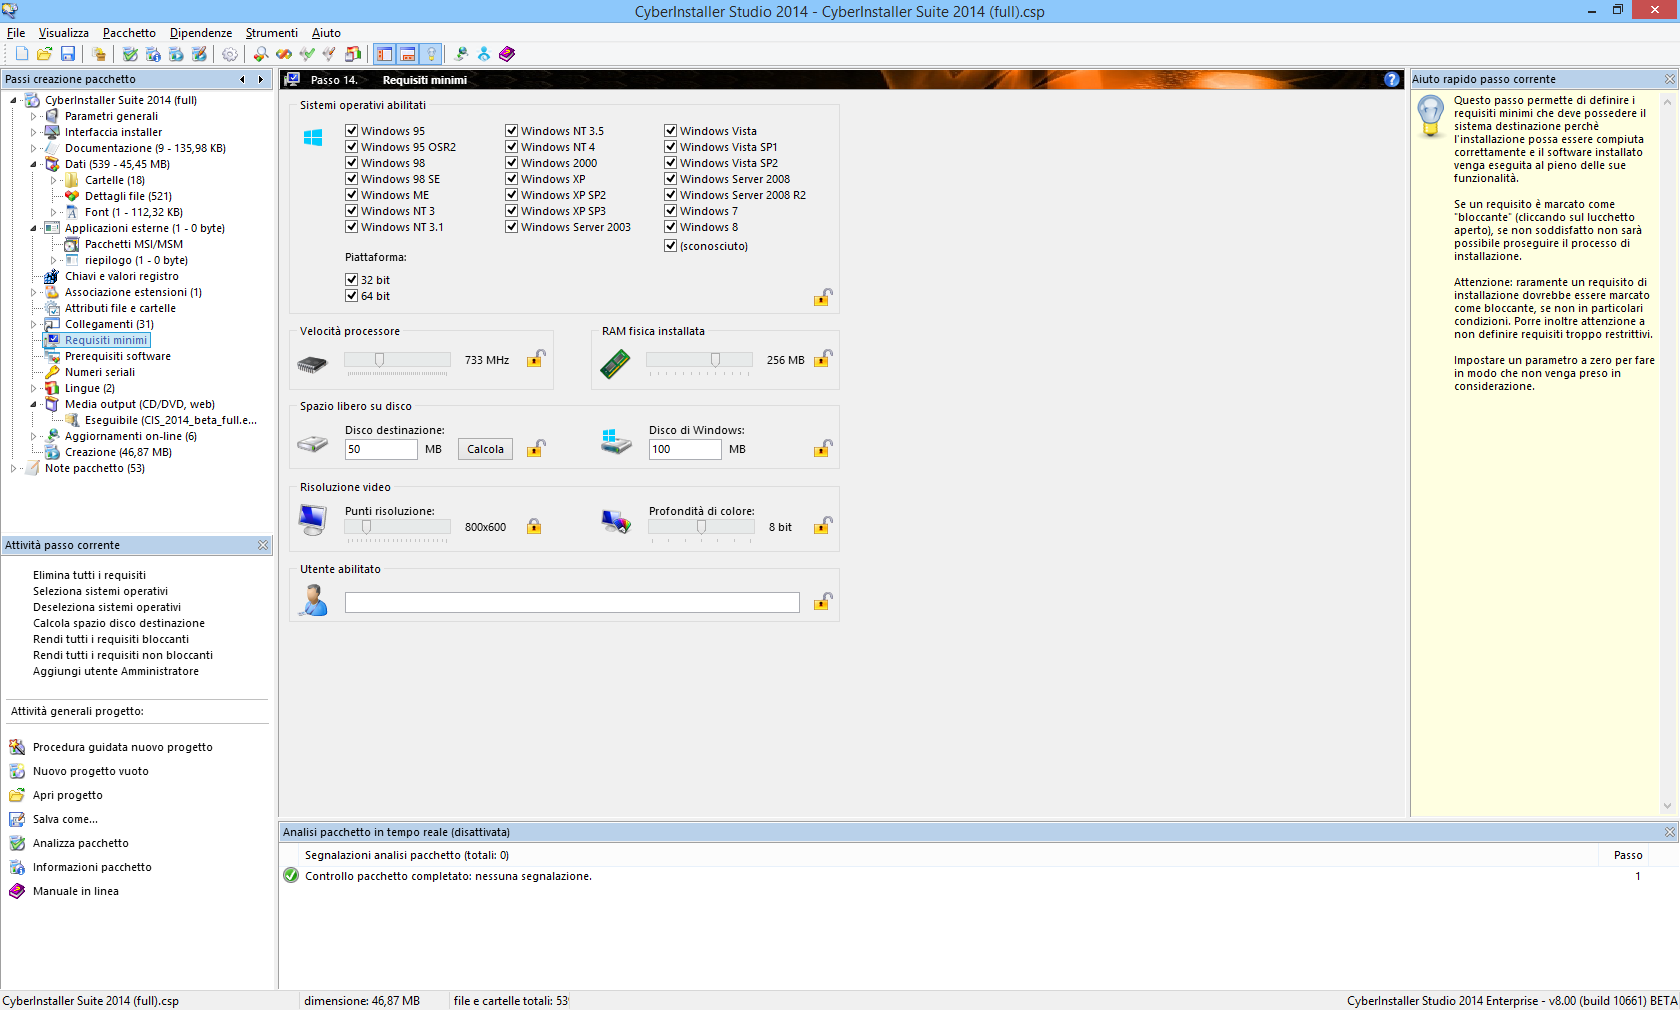Click the web user toolbar icon

[484, 54]
